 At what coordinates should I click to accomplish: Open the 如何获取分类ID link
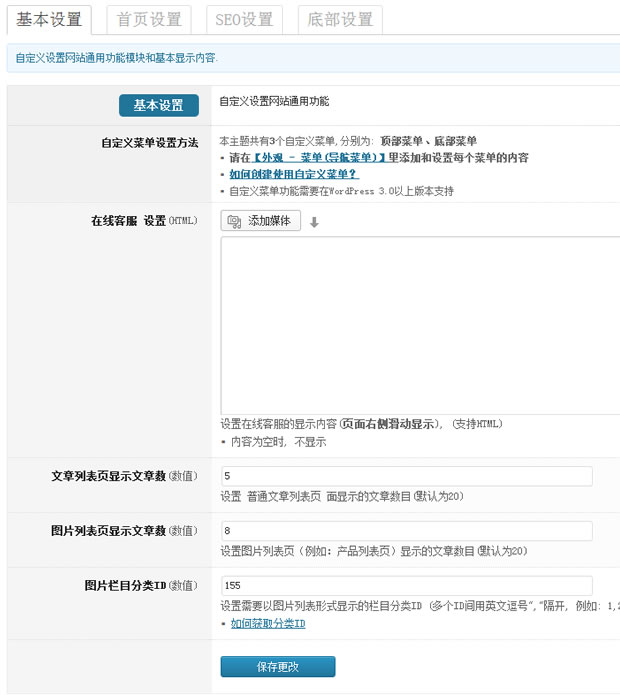click(x=267, y=624)
